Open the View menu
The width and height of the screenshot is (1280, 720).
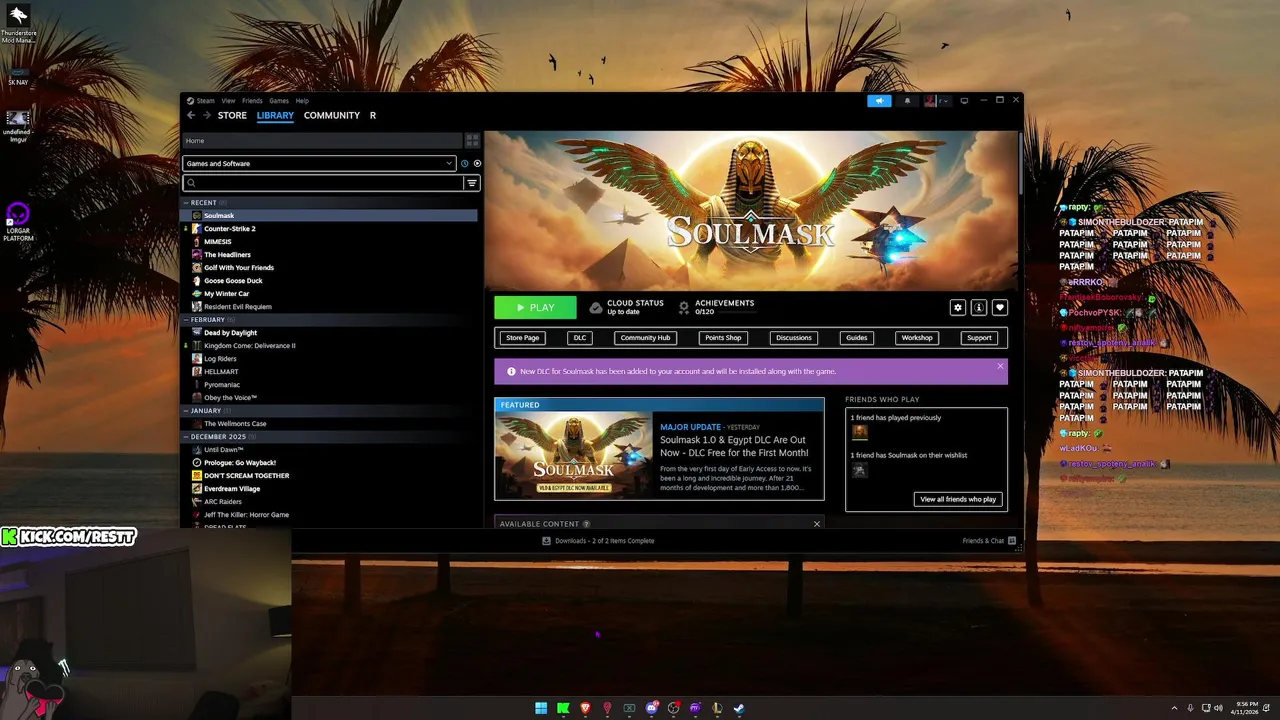point(228,101)
